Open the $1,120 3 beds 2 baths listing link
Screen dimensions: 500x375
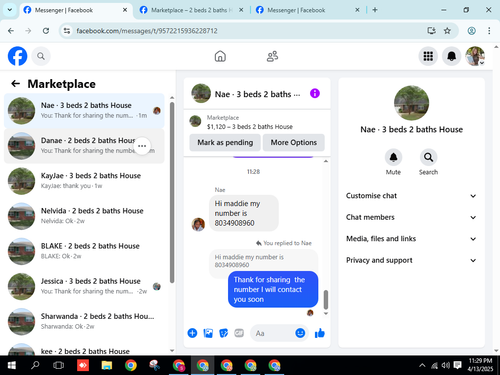tap(250, 127)
